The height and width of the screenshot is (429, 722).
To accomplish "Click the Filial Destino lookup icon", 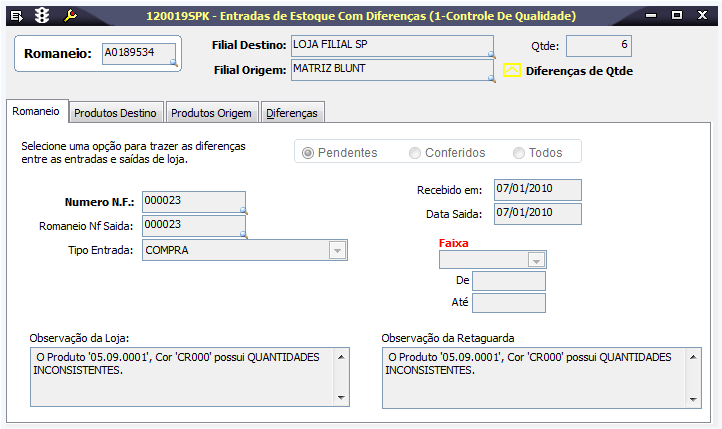I will point(491,55).
